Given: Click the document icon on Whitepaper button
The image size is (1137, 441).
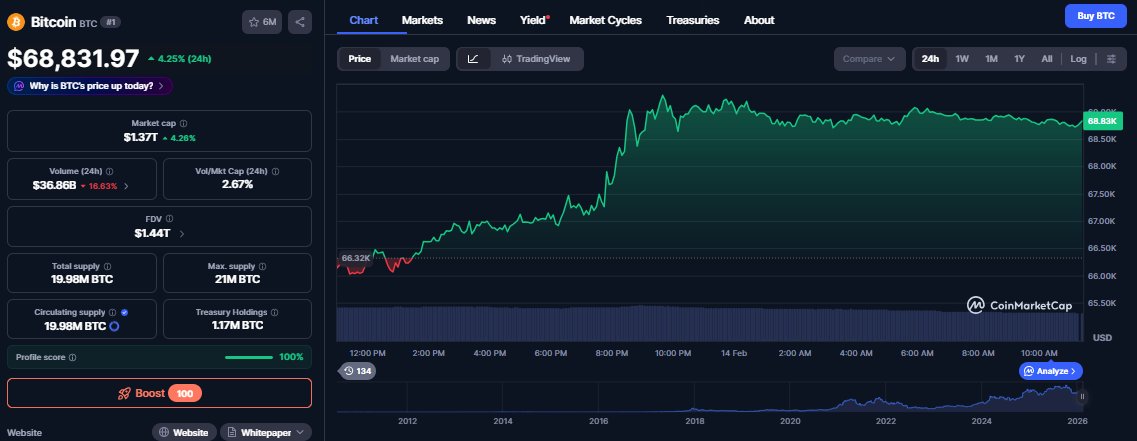Looking at the screenshot, I should pyautogui.click(x=232, y=432).
